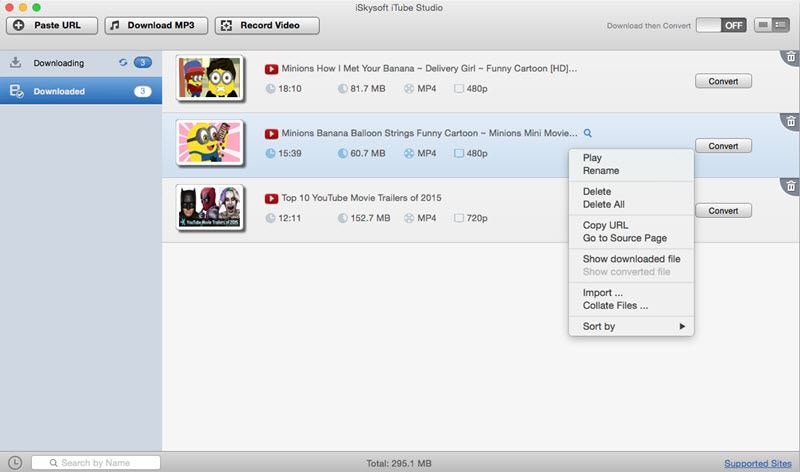Click the Record Video button
The height and width of the screenshot is (472, 800).
click(x=267, y=26)
